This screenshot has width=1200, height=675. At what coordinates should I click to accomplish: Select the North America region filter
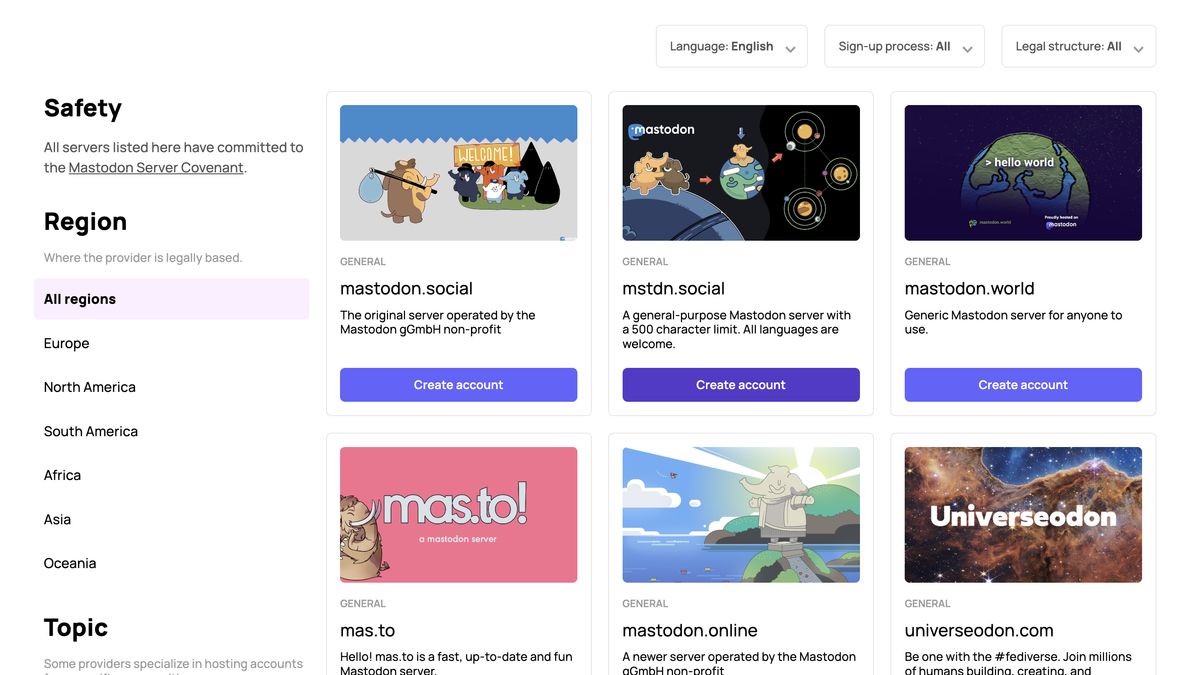(89, 386)
